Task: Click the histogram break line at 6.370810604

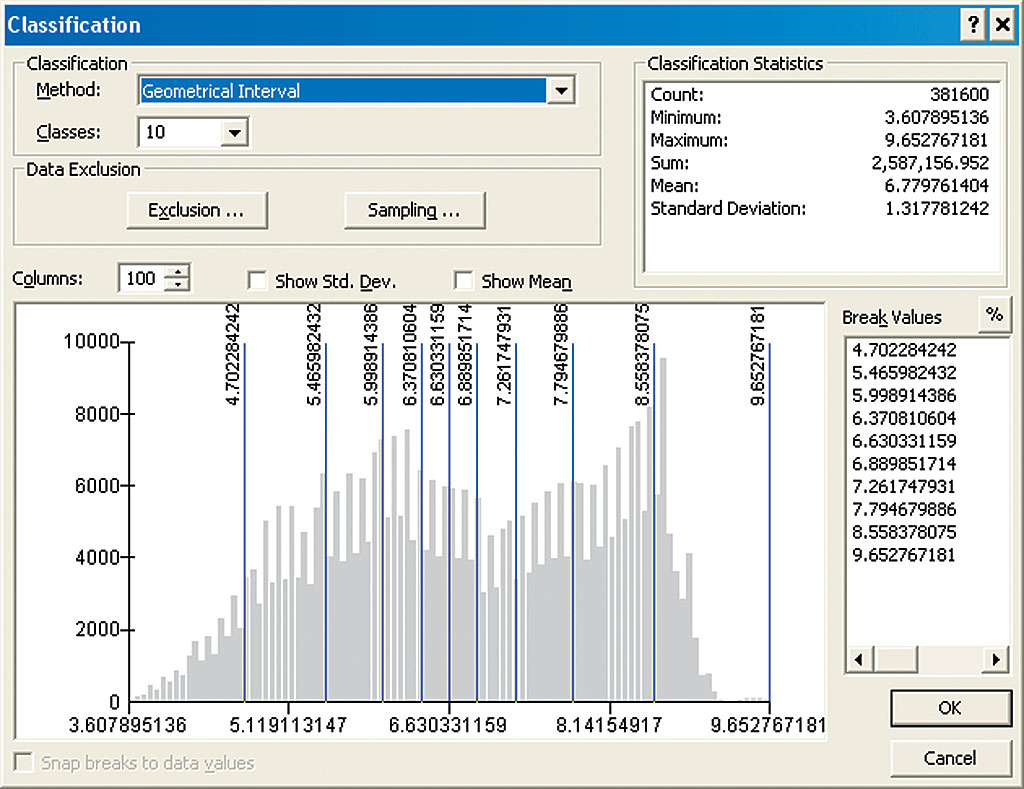Action: [422, 523]
